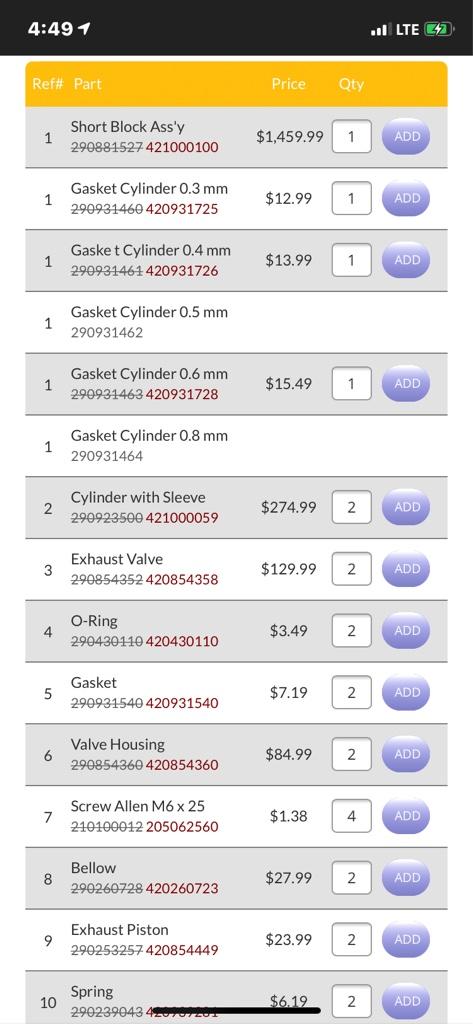This screenshot has width=473, height=1024.
Task: Add the Exhaust Piston to cart
Action: [406, 939]
